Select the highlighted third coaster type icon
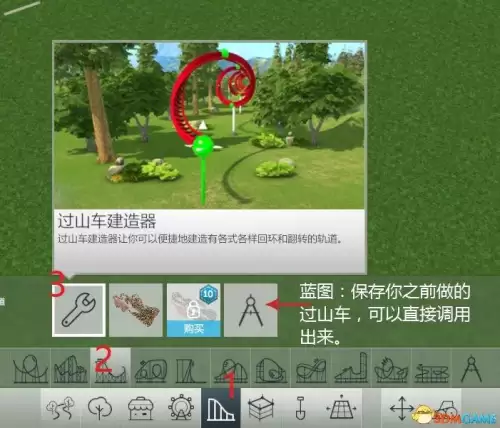The width and height of the screenshot is (500, 428). 111,368
